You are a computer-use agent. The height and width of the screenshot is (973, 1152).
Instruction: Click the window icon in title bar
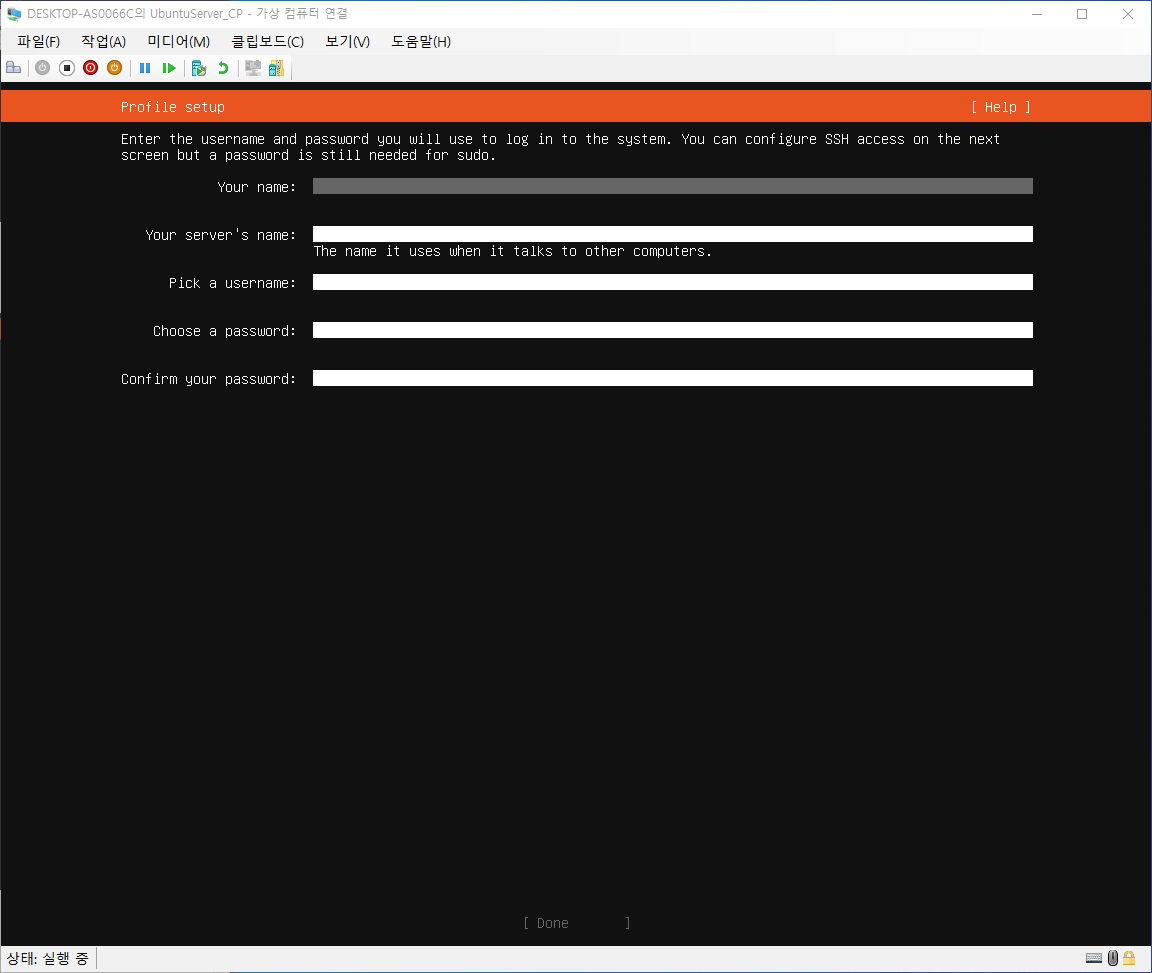(x=14, y=14)
